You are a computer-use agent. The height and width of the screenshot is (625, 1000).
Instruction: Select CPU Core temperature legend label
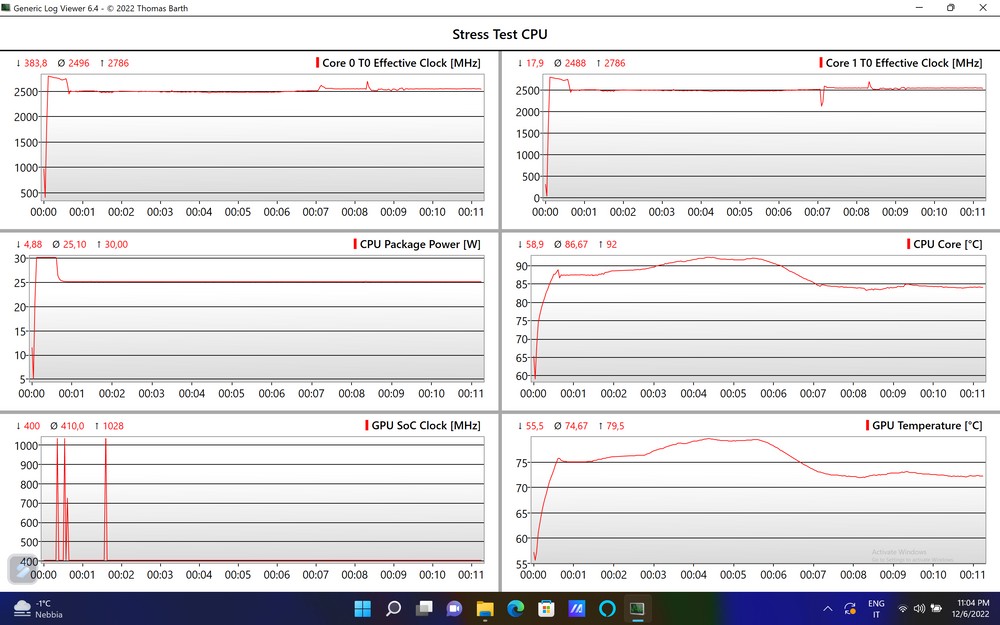pos(947,244)
